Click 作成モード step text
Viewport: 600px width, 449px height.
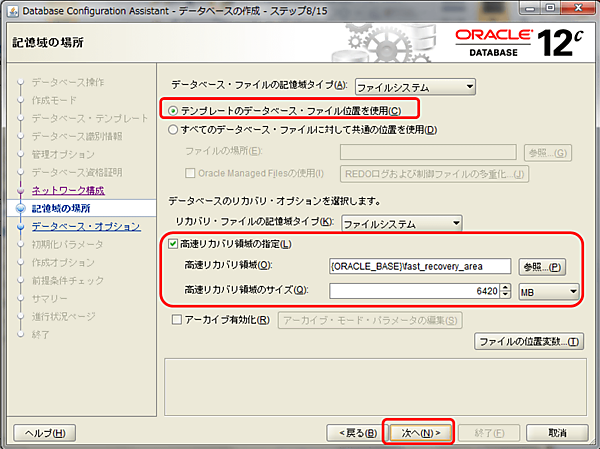click(x=54, y=100)
